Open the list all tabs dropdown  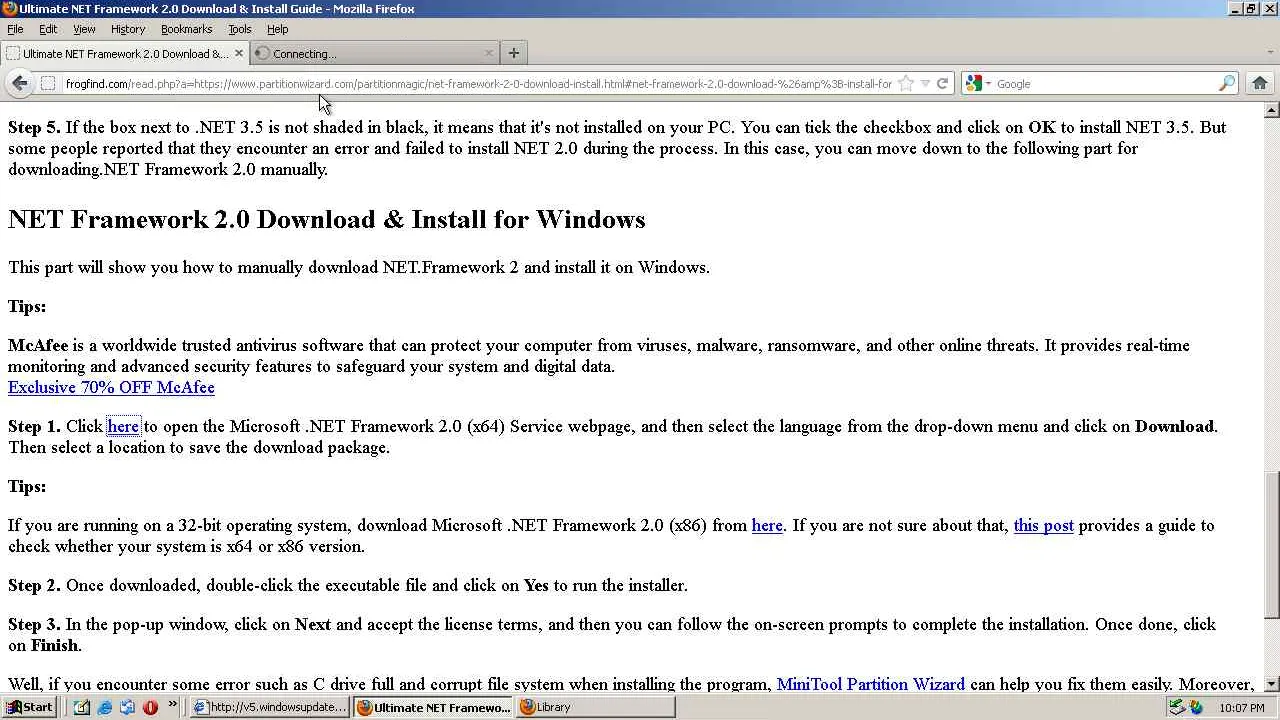coord(1269,53)
